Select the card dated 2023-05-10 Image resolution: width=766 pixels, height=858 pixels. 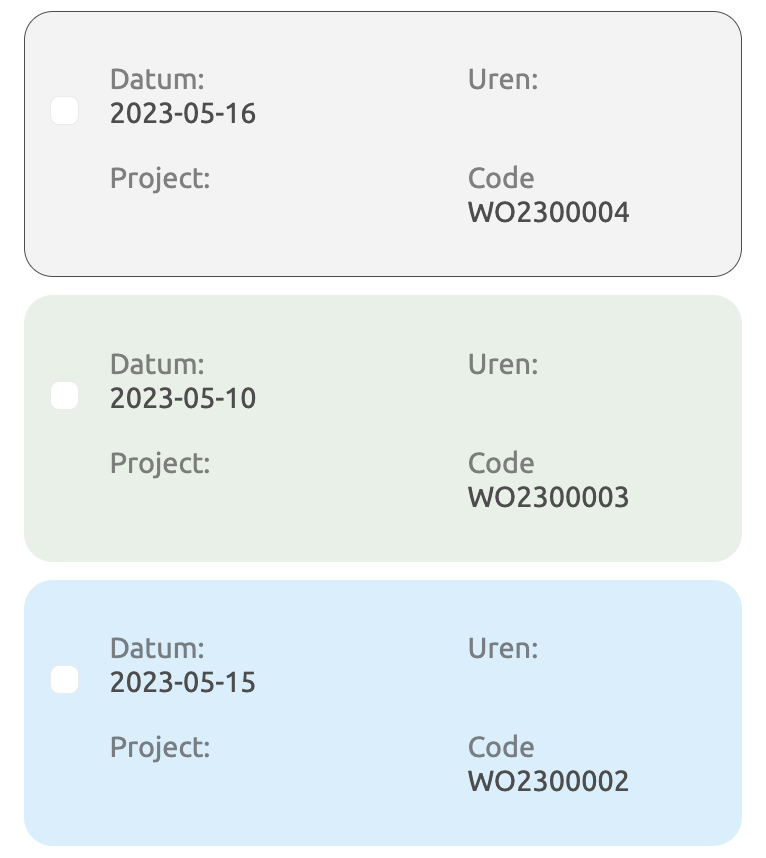coord(383,425)
